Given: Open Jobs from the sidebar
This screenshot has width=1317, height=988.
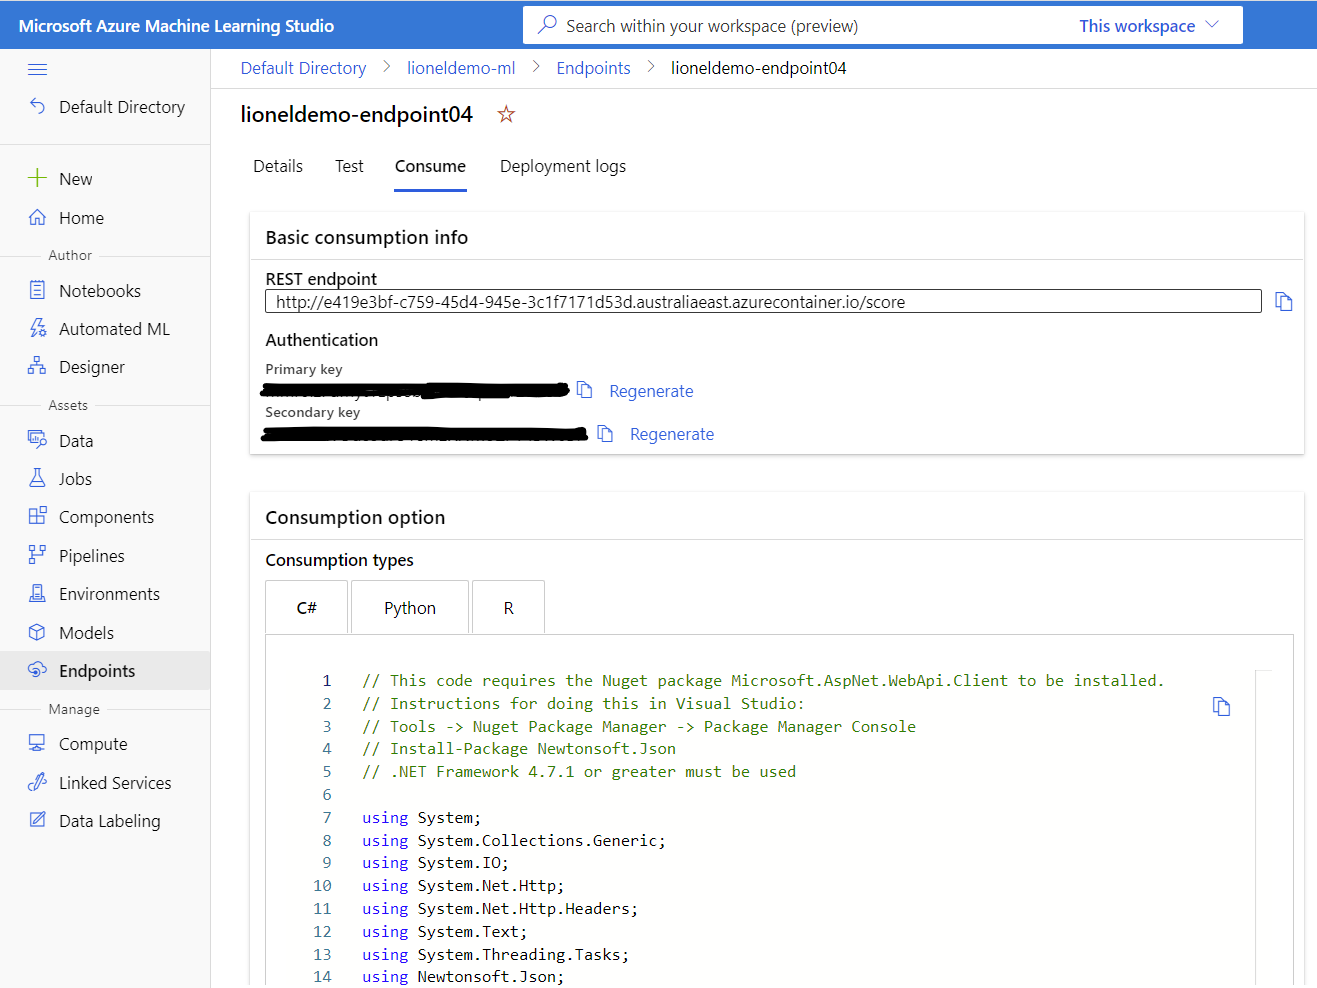Looking at the screenshot, I should [x=75, y=479].
